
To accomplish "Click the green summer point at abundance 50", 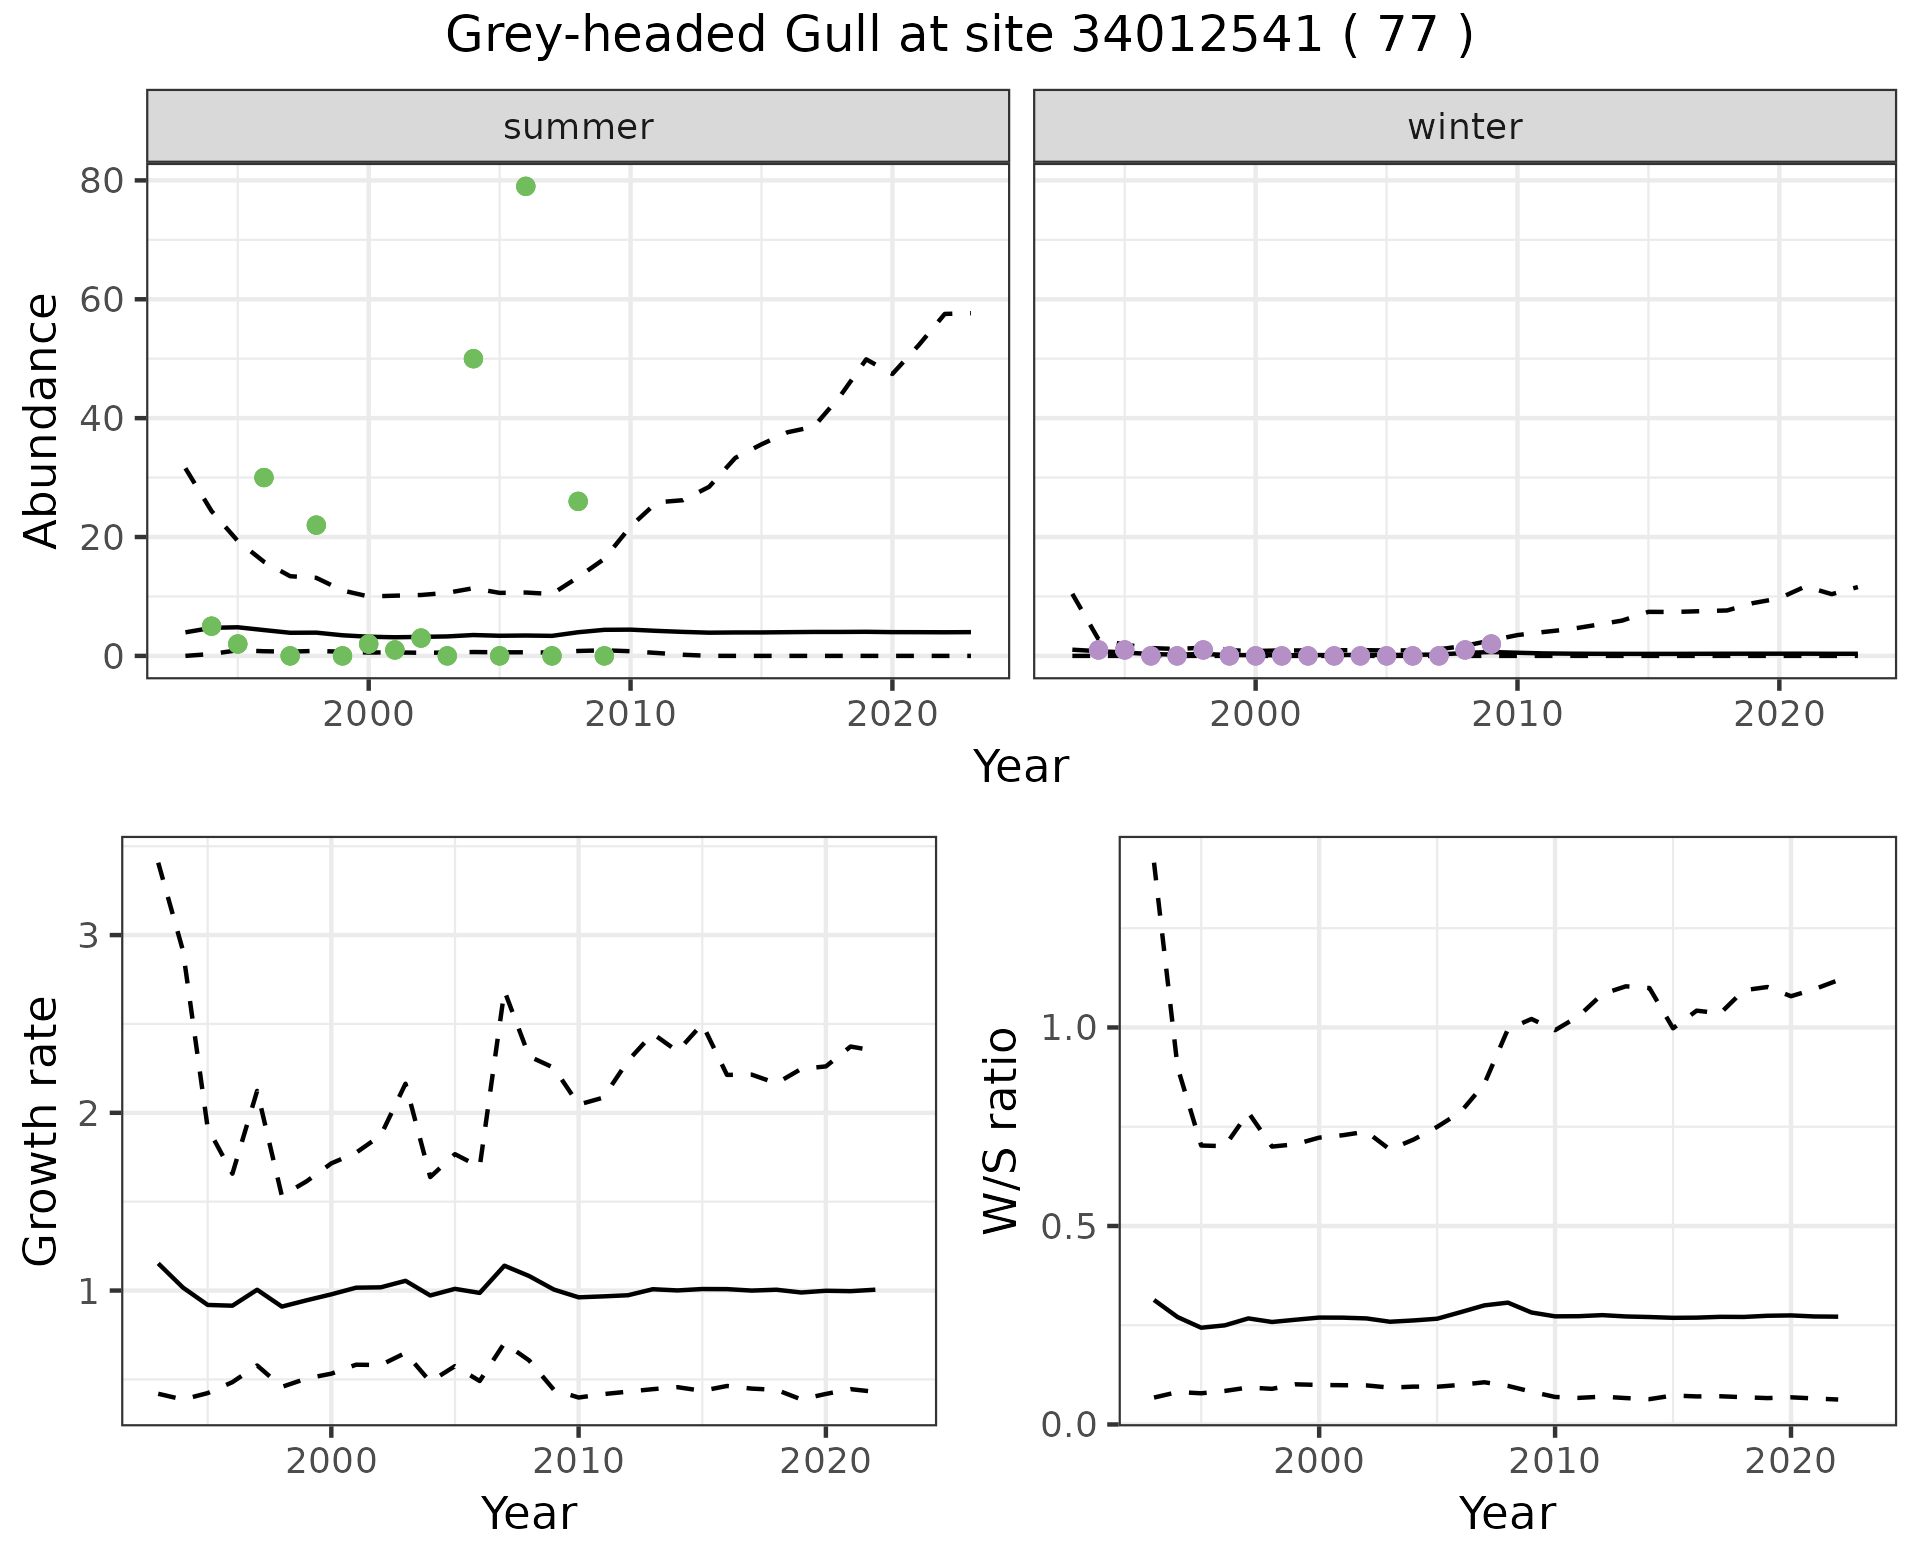I will 474,359.
